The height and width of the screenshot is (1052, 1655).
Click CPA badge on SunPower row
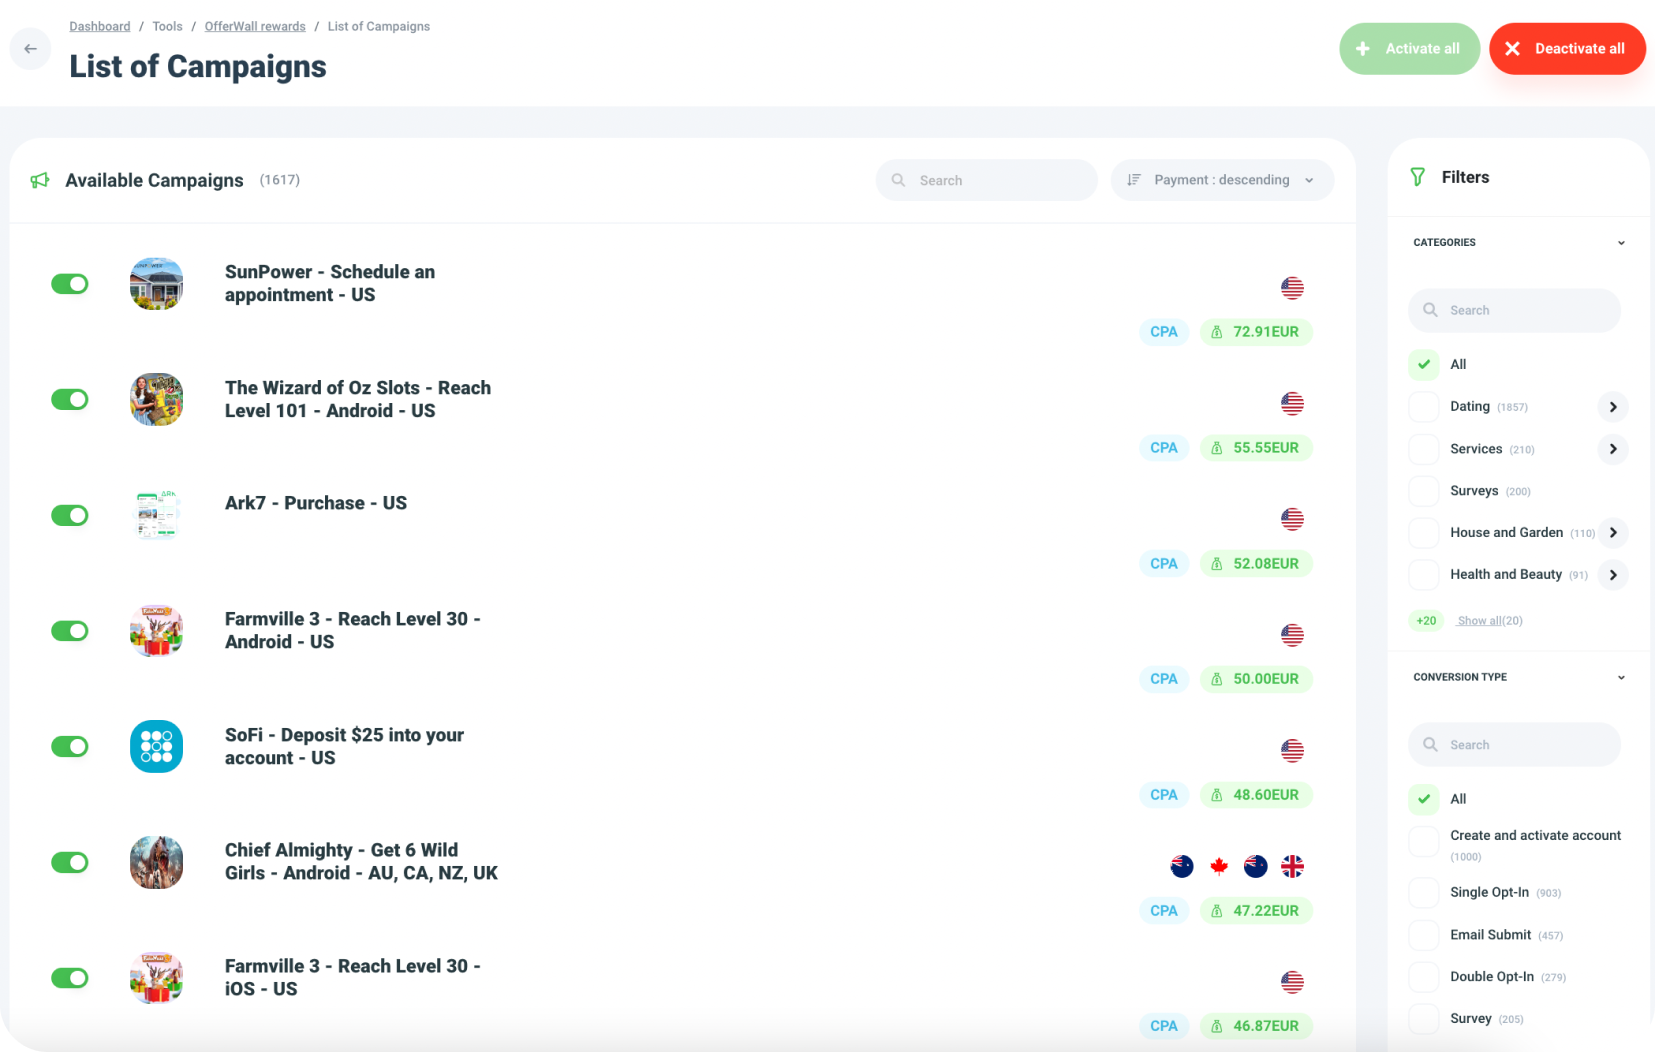tap(1163, 332)
